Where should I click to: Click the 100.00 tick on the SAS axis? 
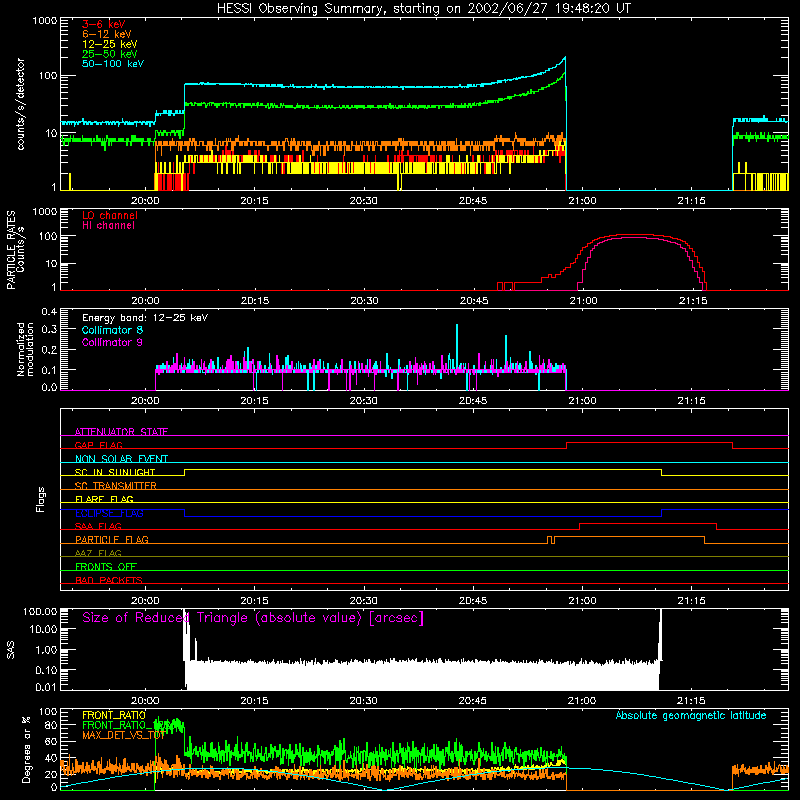pyautogui.click(x=40, y=611)
